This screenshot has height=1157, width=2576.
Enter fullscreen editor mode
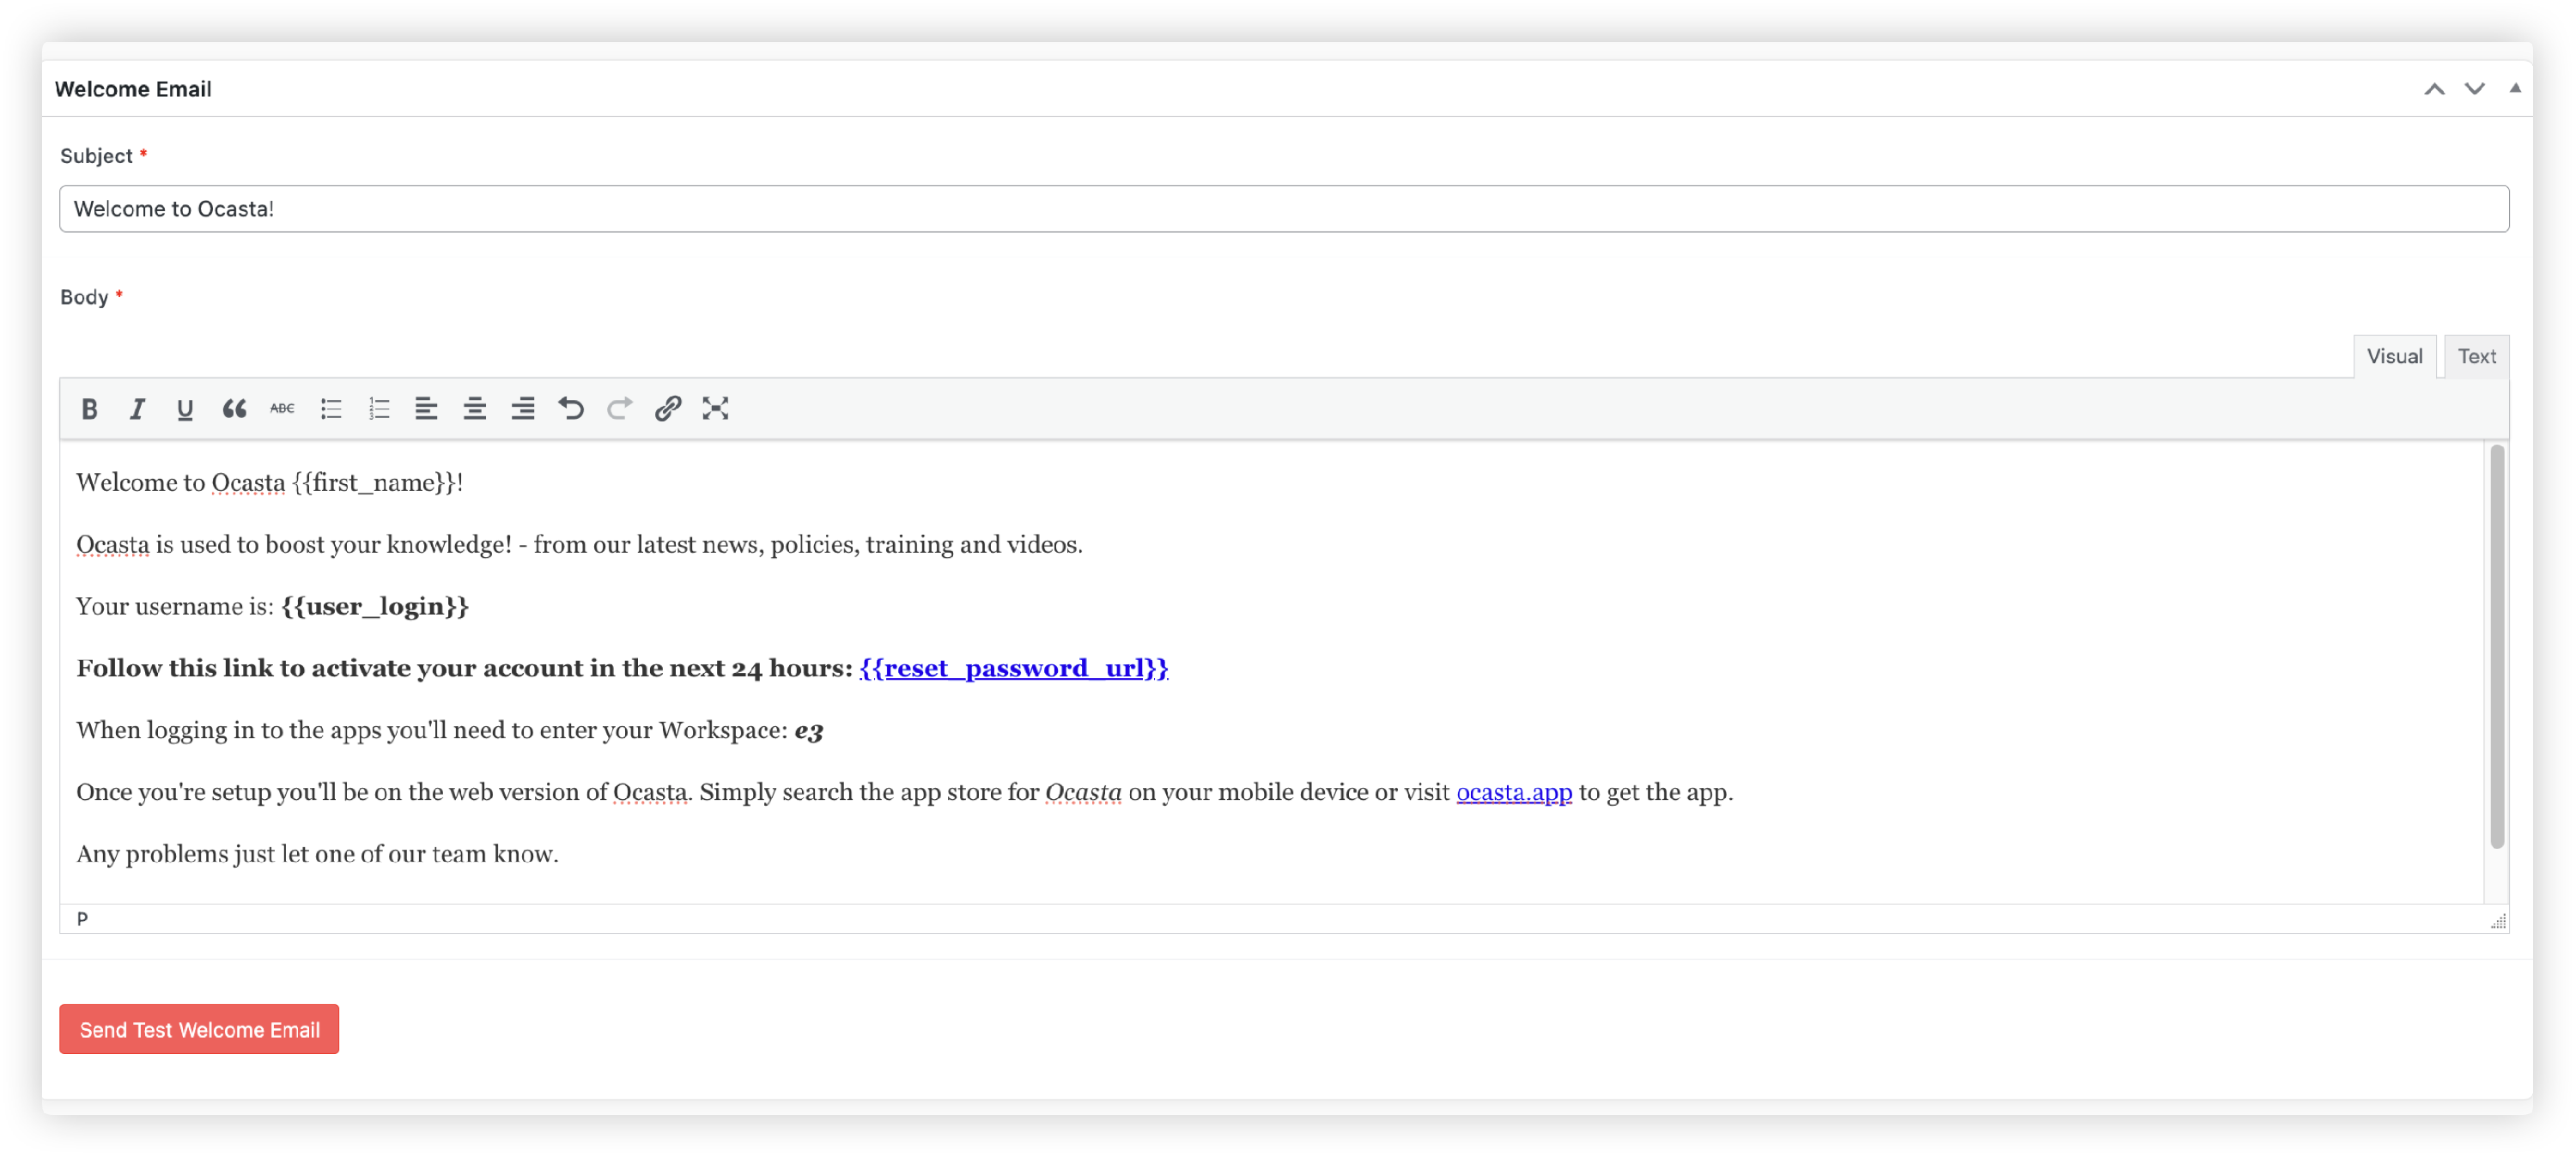pyautogui.click(x=715, y=408)
